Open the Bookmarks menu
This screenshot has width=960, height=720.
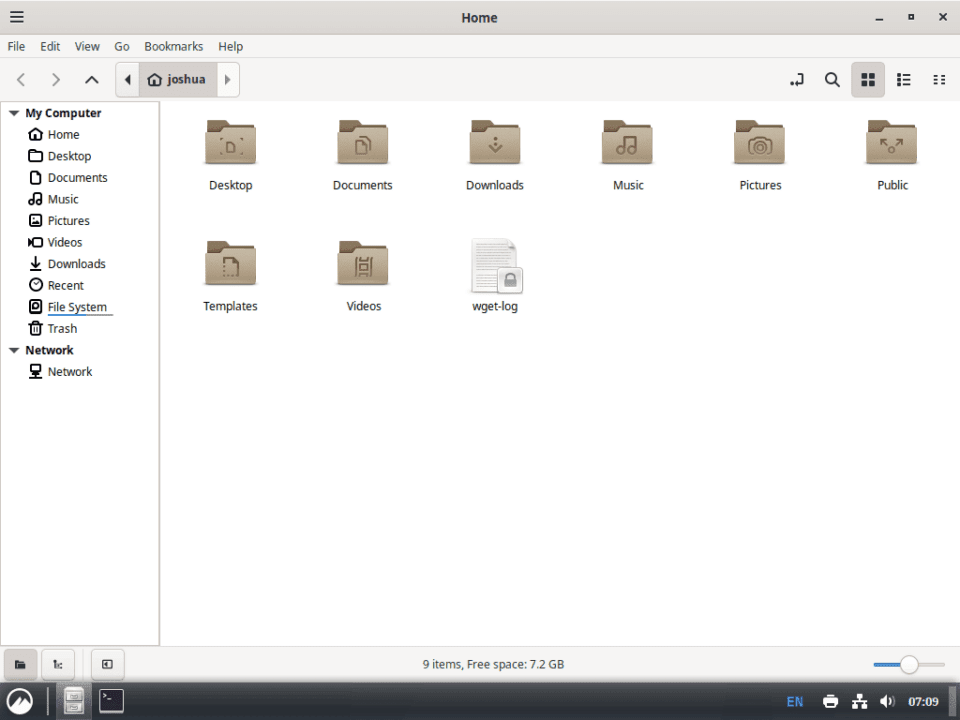(173, 46)
